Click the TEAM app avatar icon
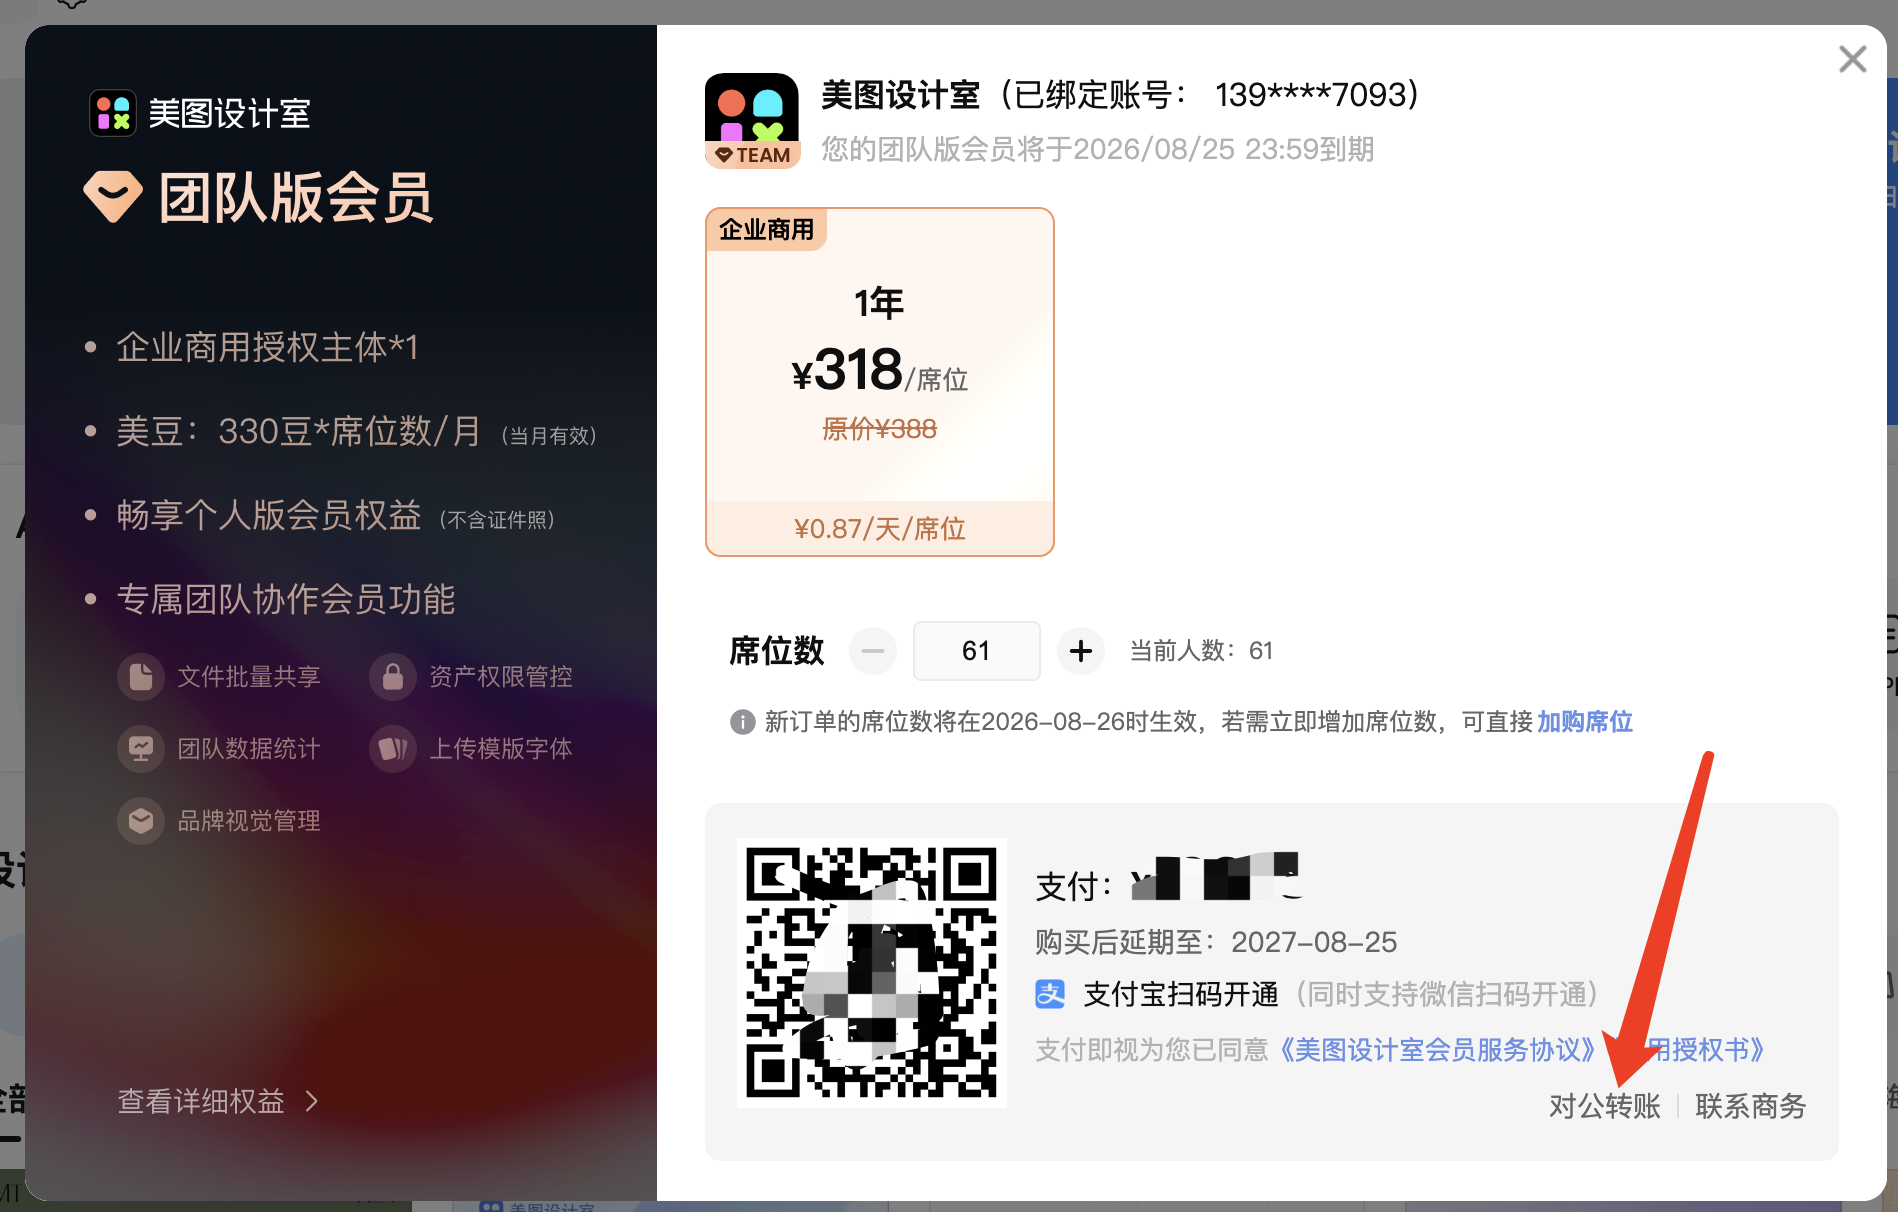1898x1212 pixels. (752, 121)
